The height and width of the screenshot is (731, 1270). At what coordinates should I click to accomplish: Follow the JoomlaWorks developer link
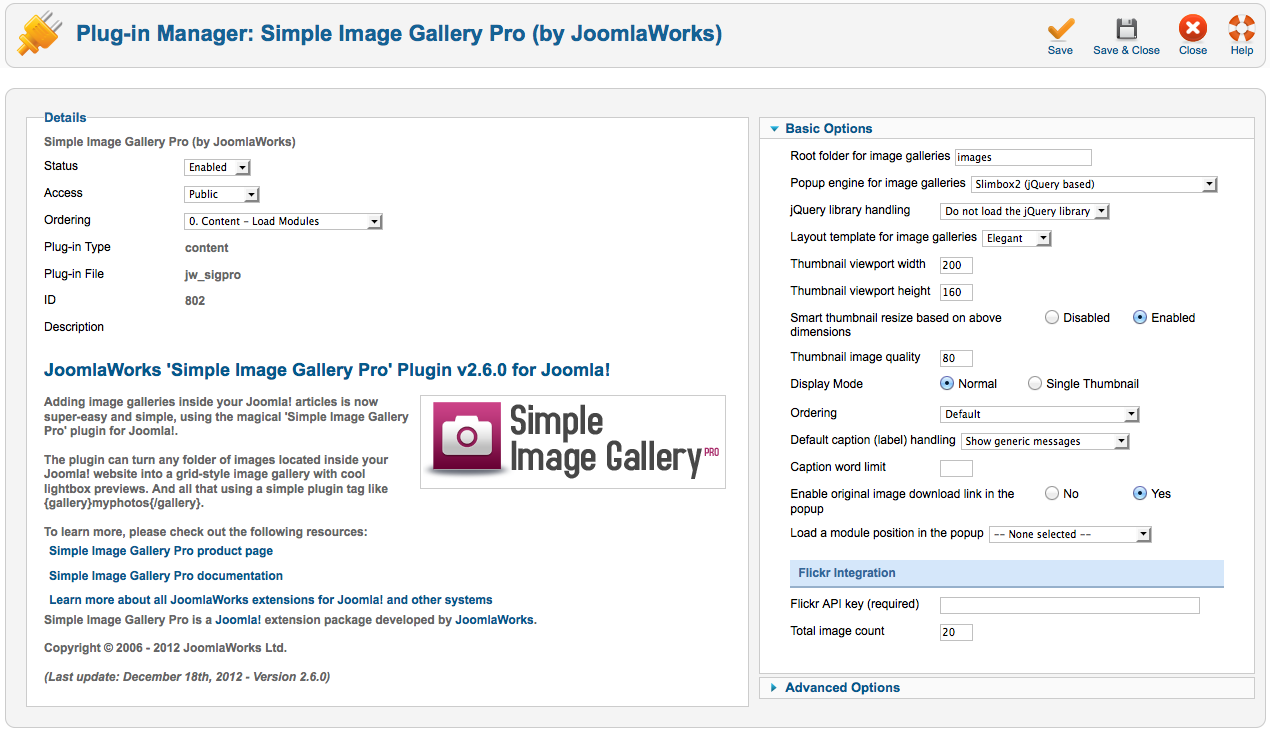point(494,620)
